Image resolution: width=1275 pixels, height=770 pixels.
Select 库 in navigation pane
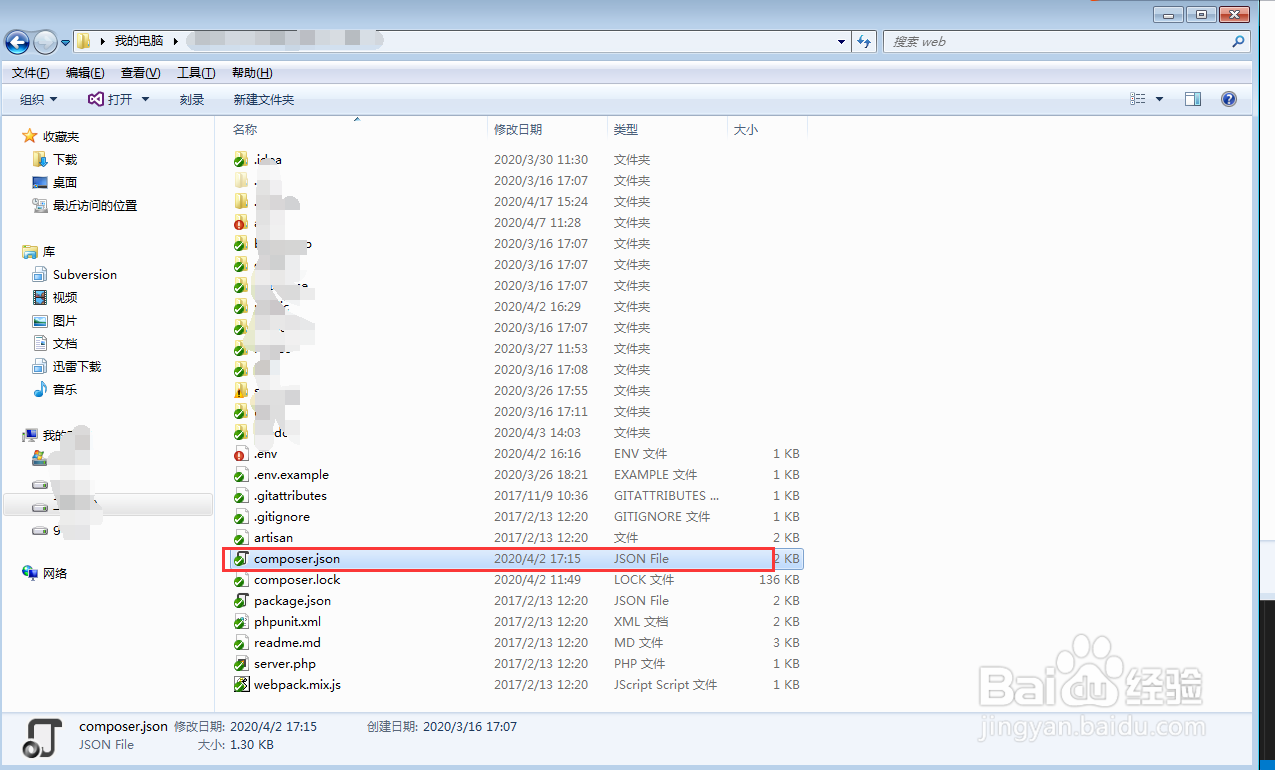[49, 252]
